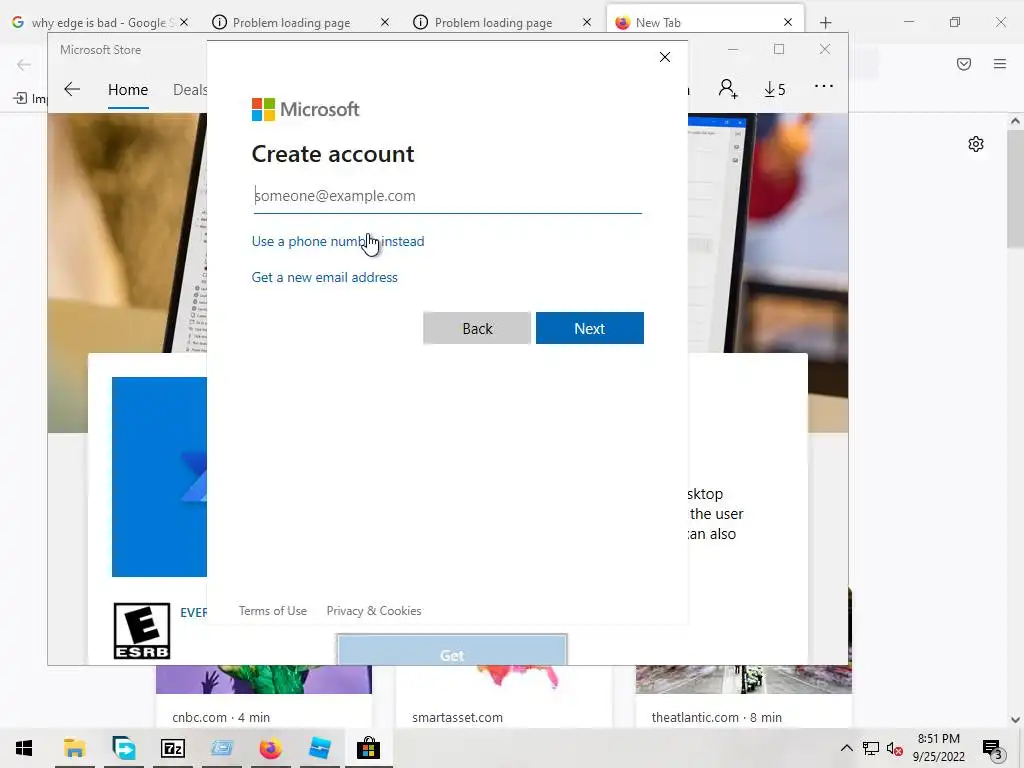Open the Action Center notifications icon
The width and height of the screenshot is (1024, 768).
(993, 750)
